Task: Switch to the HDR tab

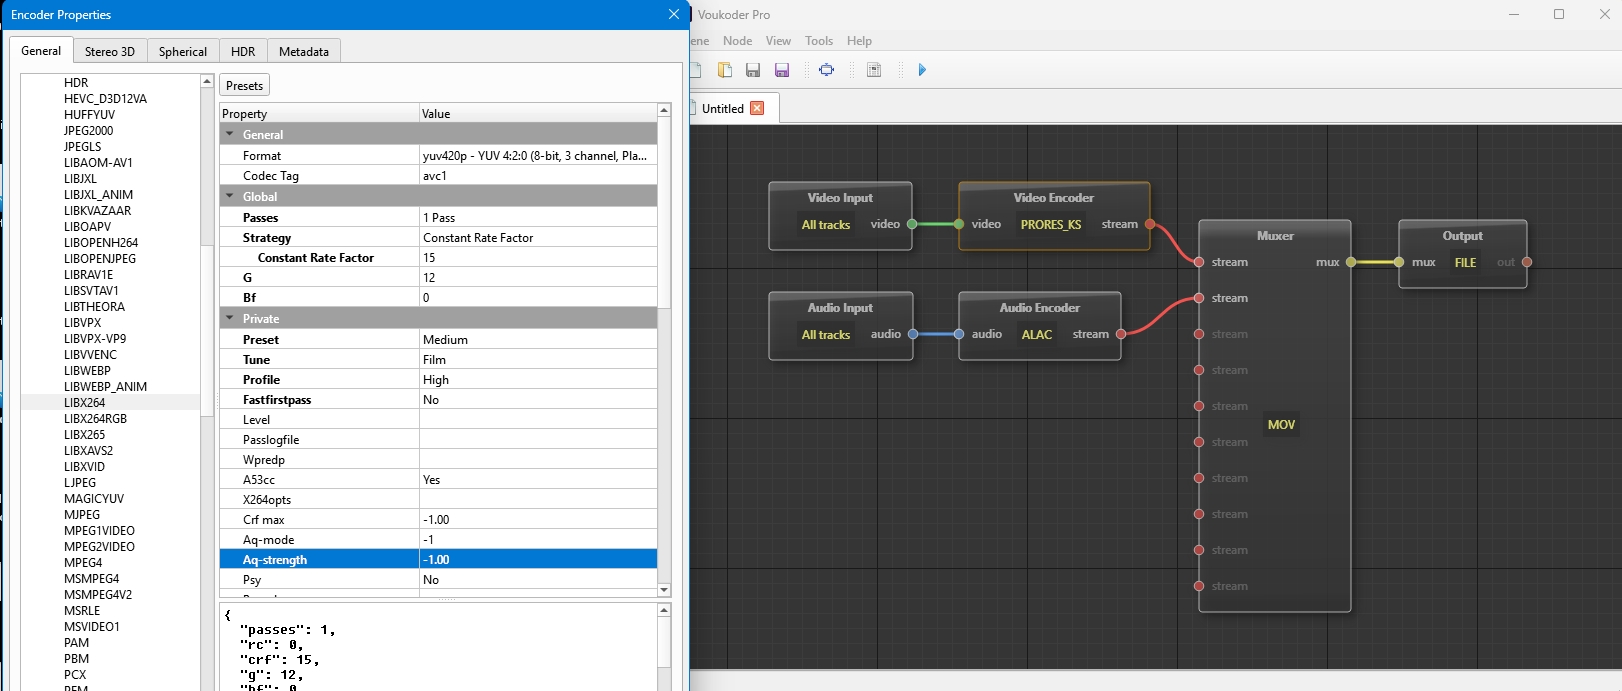Action: [243, 51]
